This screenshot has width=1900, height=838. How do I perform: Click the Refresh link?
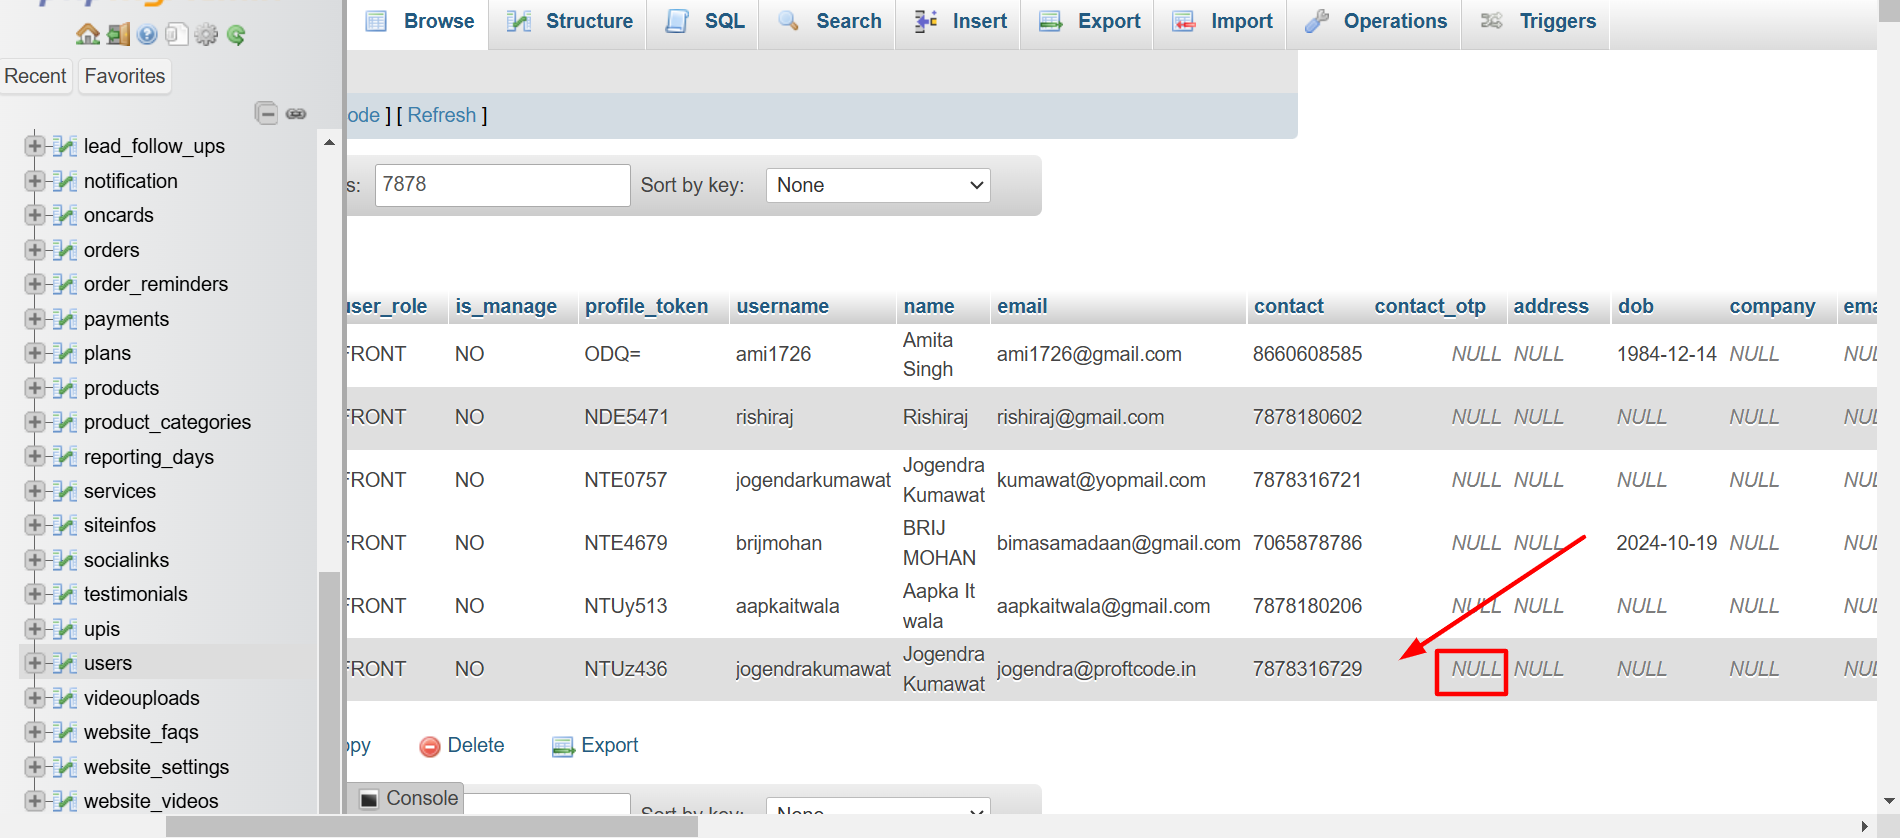point(441,115)
